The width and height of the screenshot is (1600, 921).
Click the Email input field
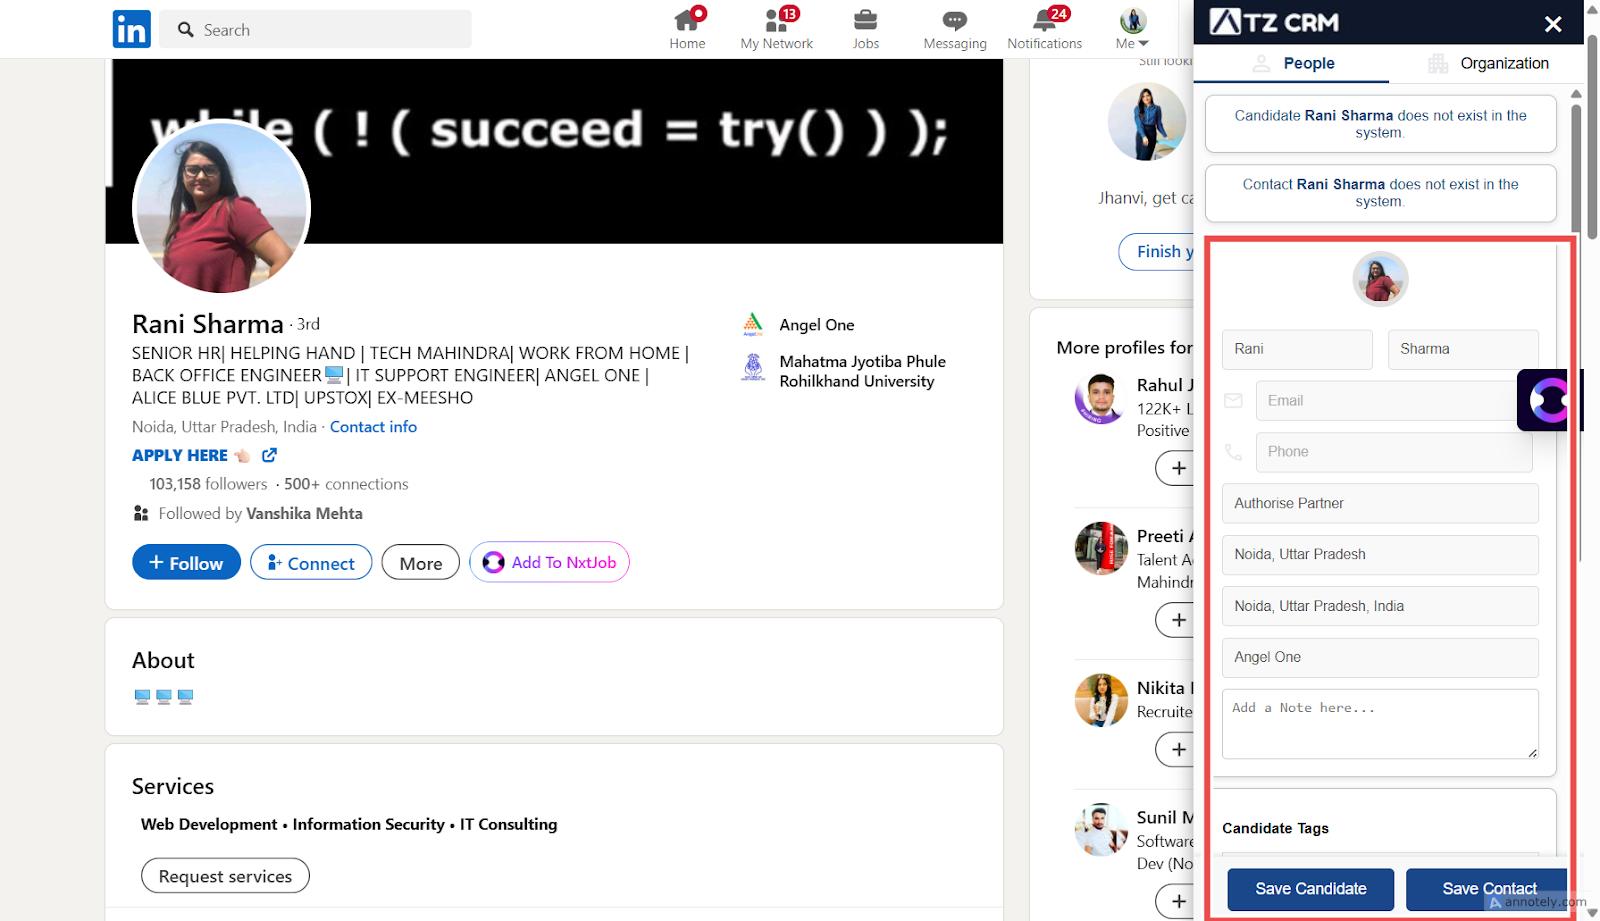[1394, 401]
